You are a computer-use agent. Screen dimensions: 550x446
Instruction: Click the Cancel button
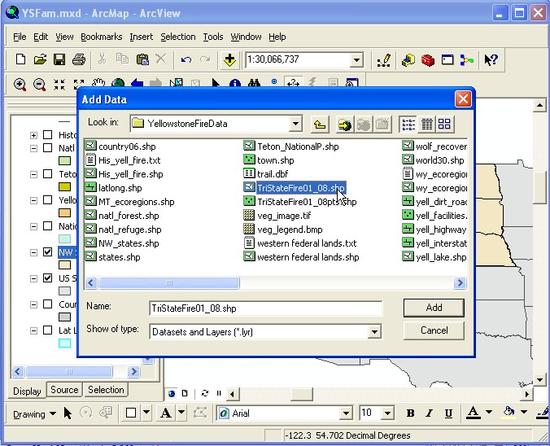point(434,330)
